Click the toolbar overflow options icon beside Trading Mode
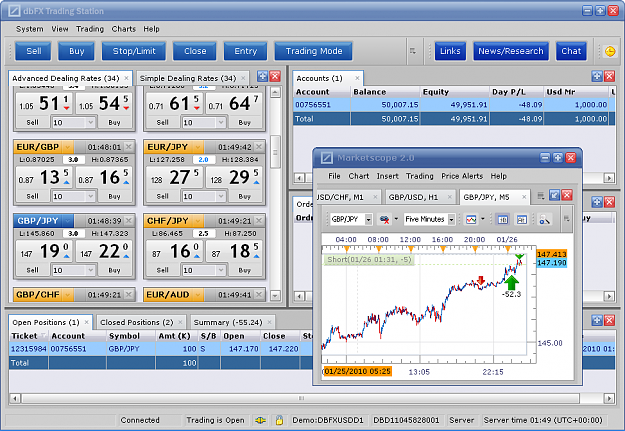 pyautogui.click(x=413, y=51)
